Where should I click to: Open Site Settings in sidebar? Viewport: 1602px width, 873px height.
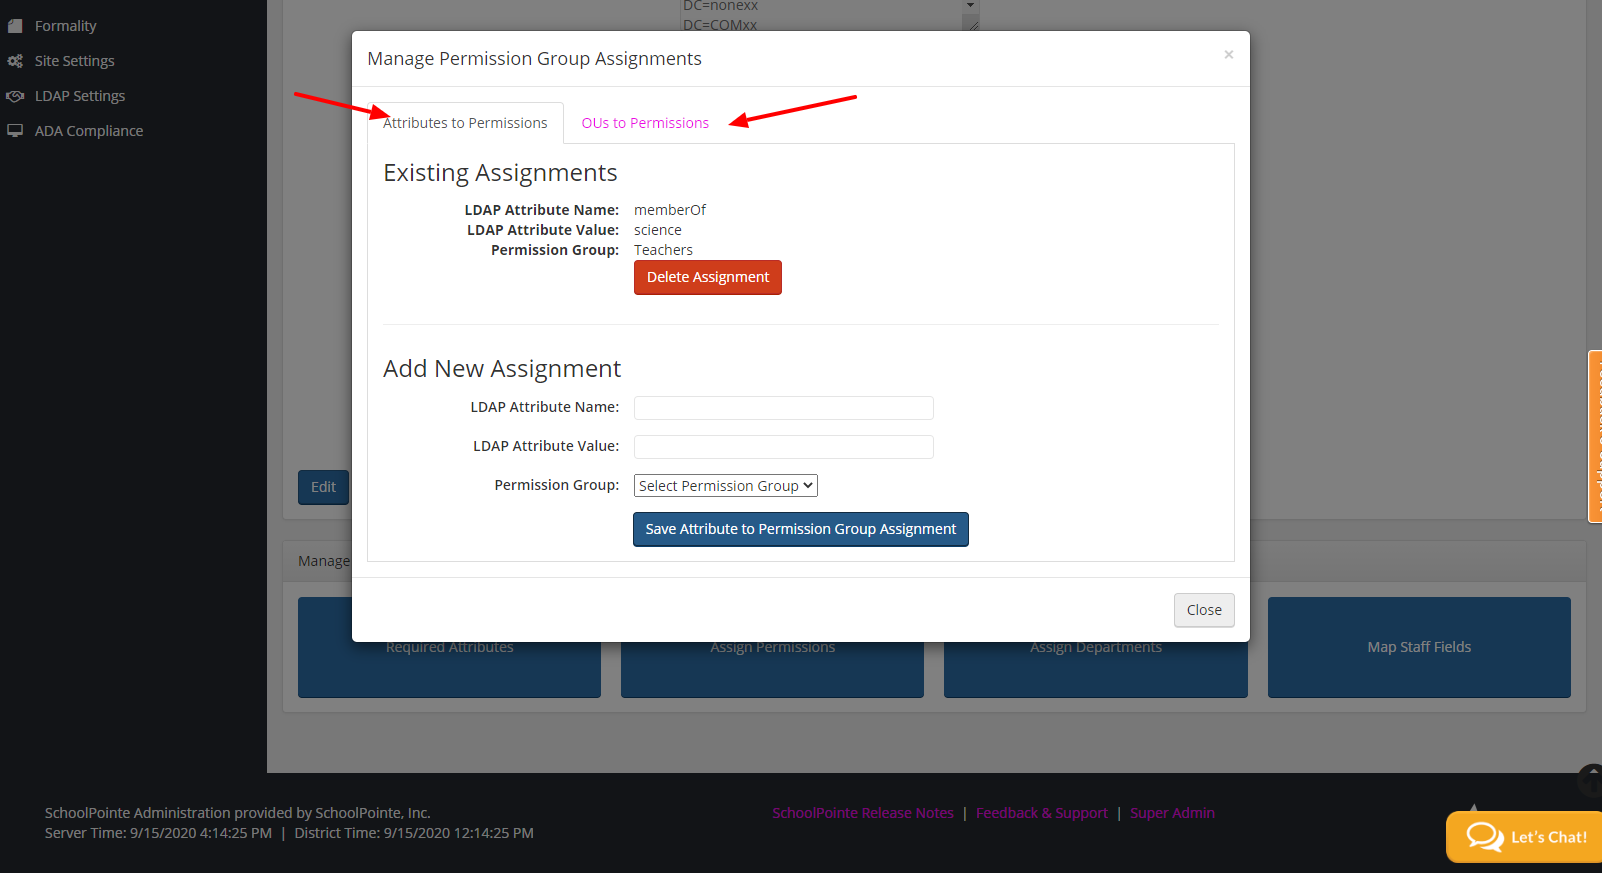click(74, 61)
